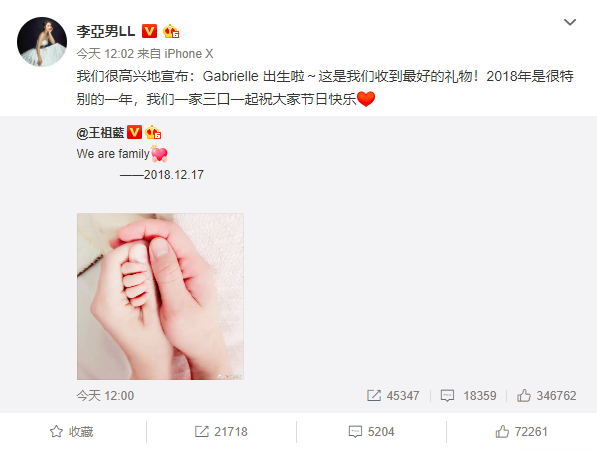Click the original post comment icon with 18359
This screenshot has height=449, width=597.
click(x=468, y=396)
